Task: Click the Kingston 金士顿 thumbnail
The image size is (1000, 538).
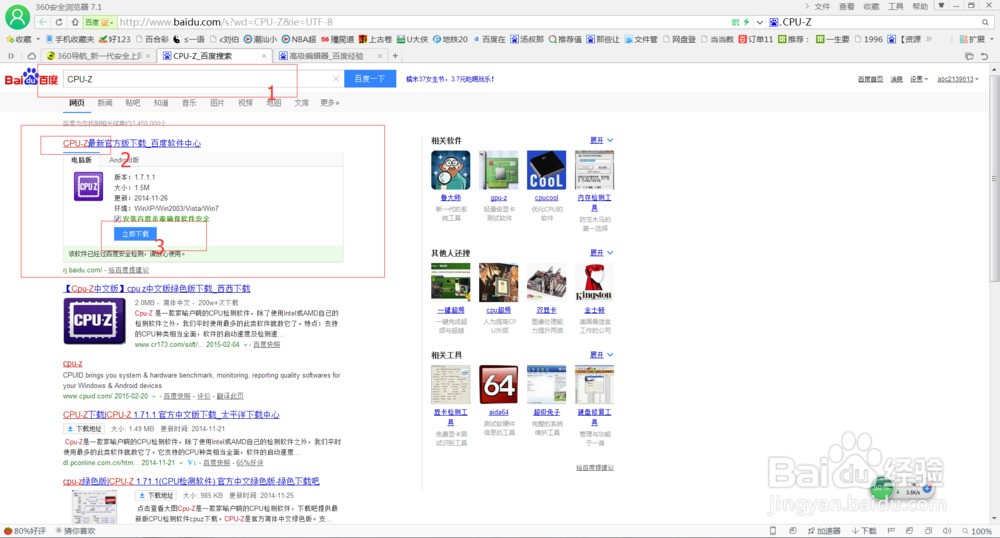Action: click(594, 282)
